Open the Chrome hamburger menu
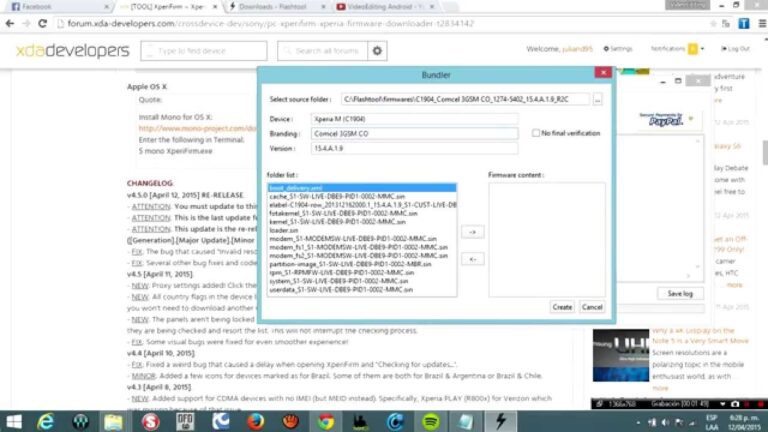 coord(762,23)
